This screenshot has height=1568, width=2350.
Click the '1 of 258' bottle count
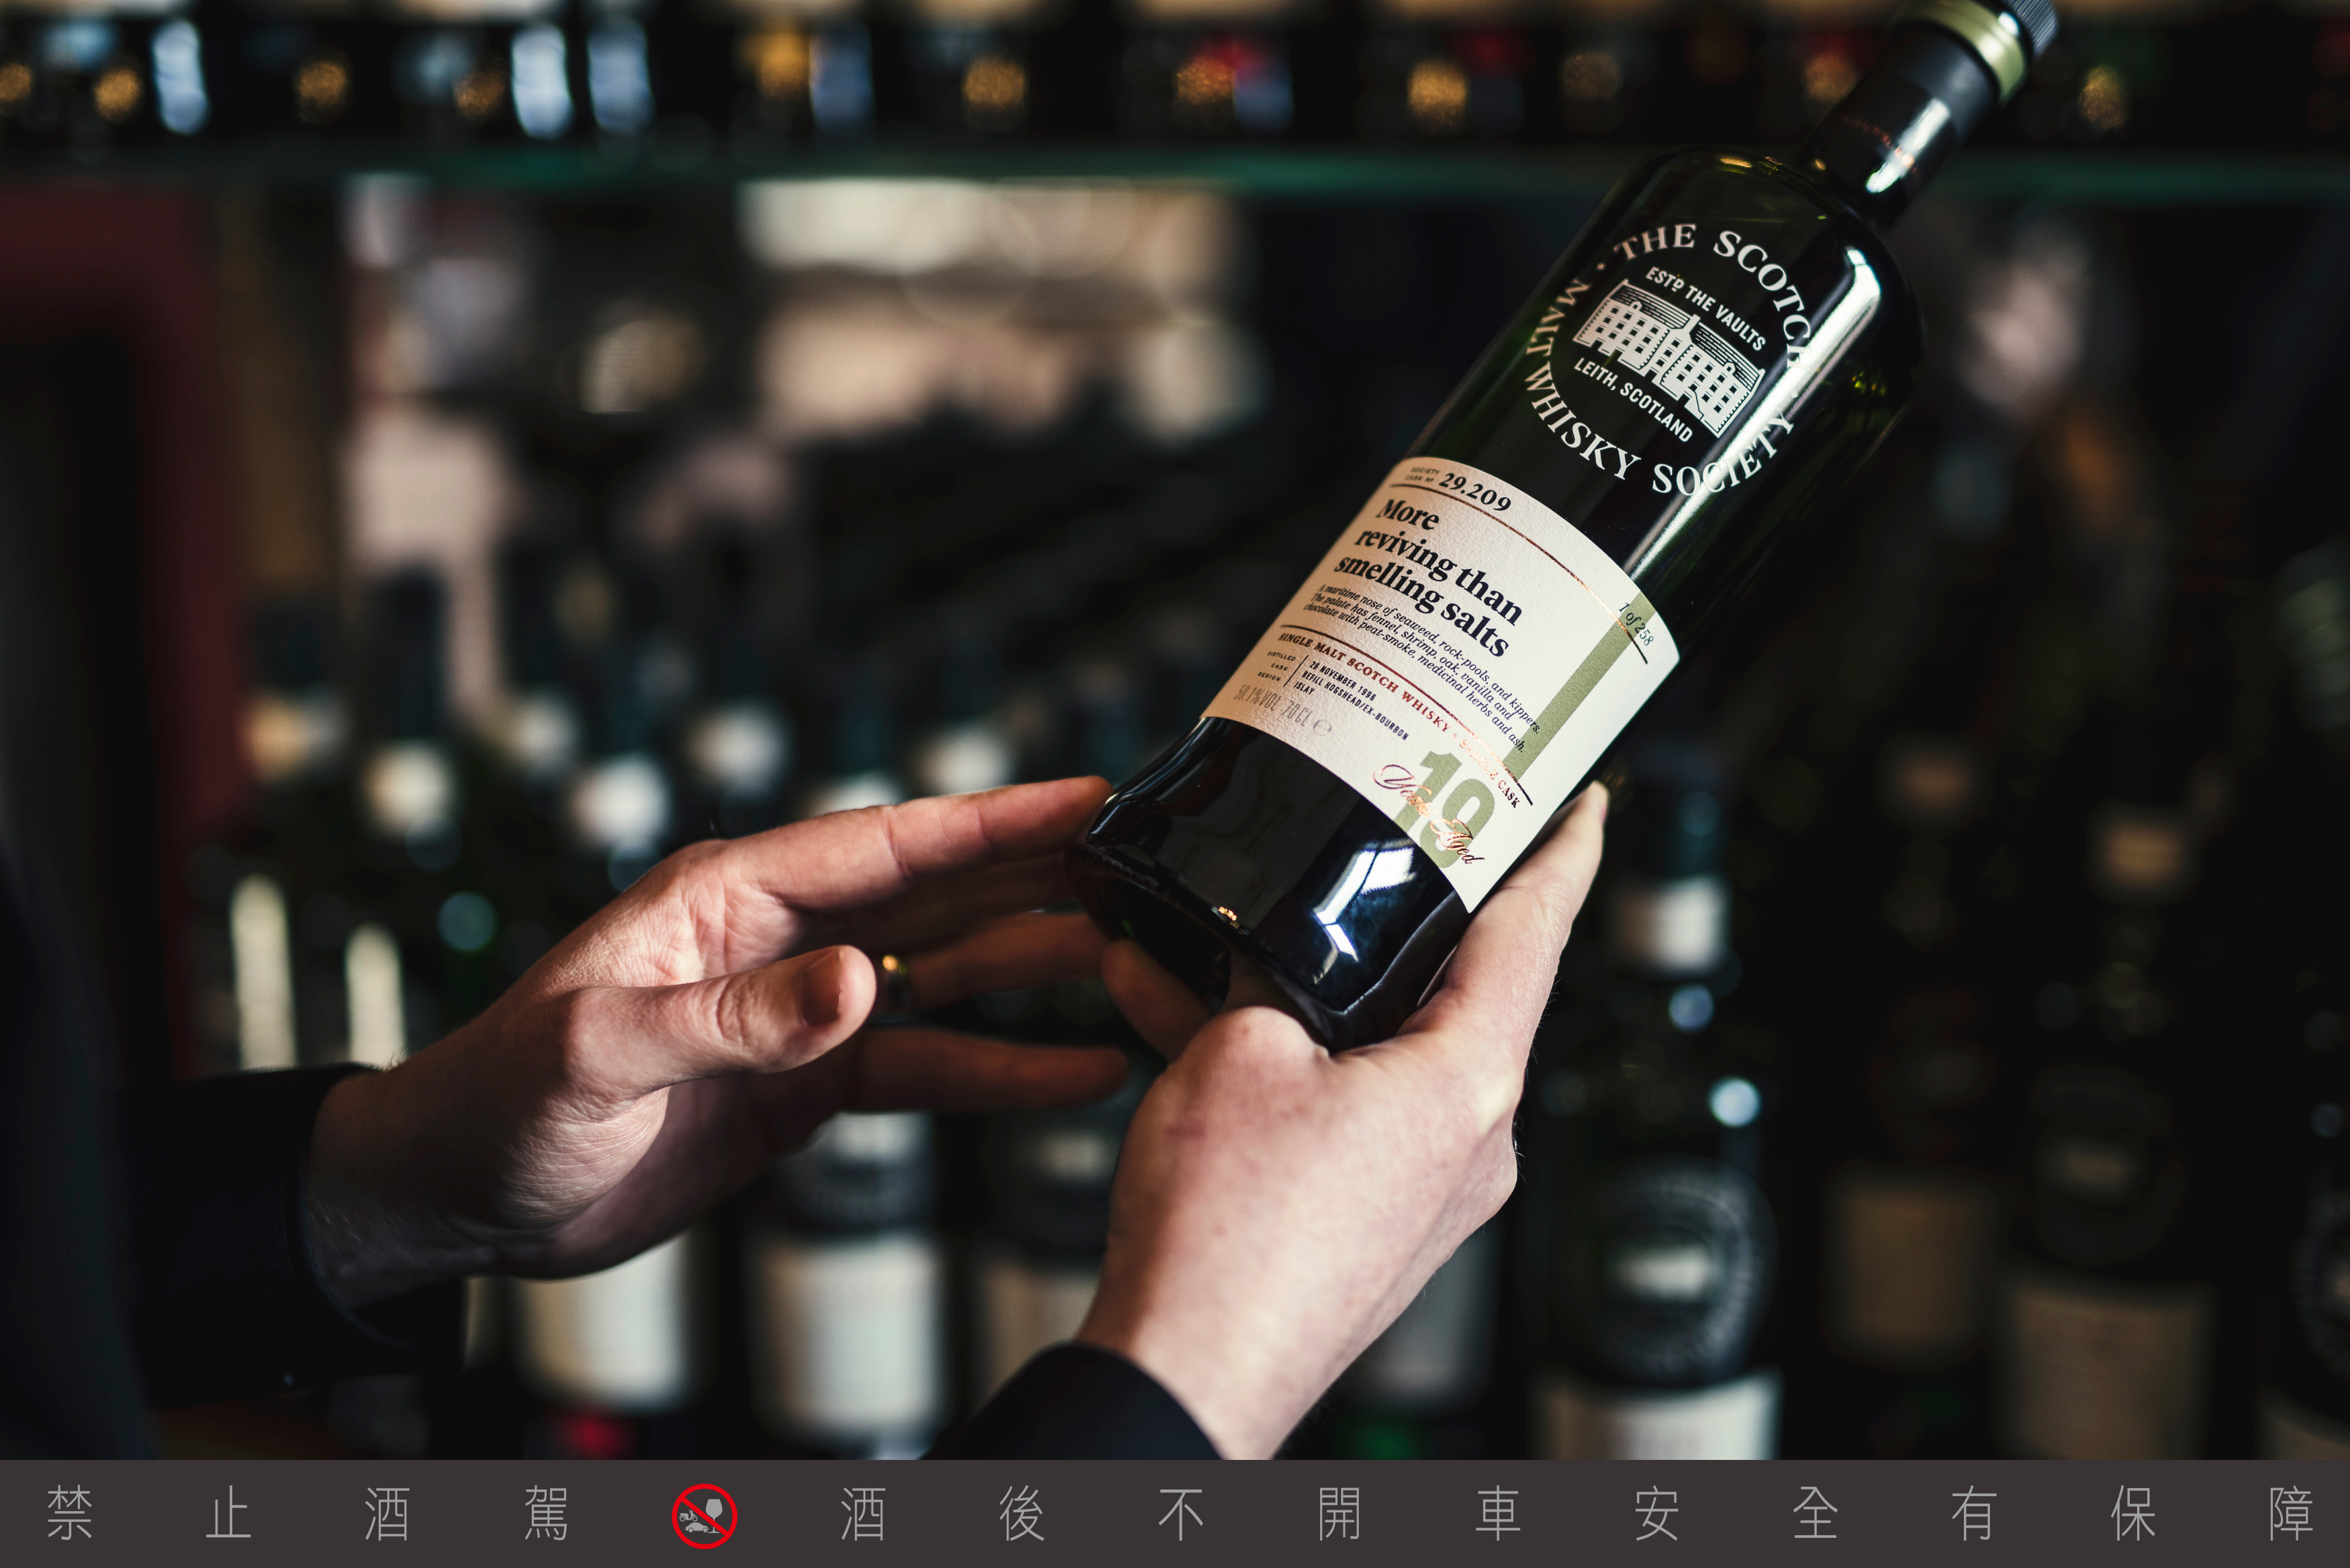tap(1636, 624)
